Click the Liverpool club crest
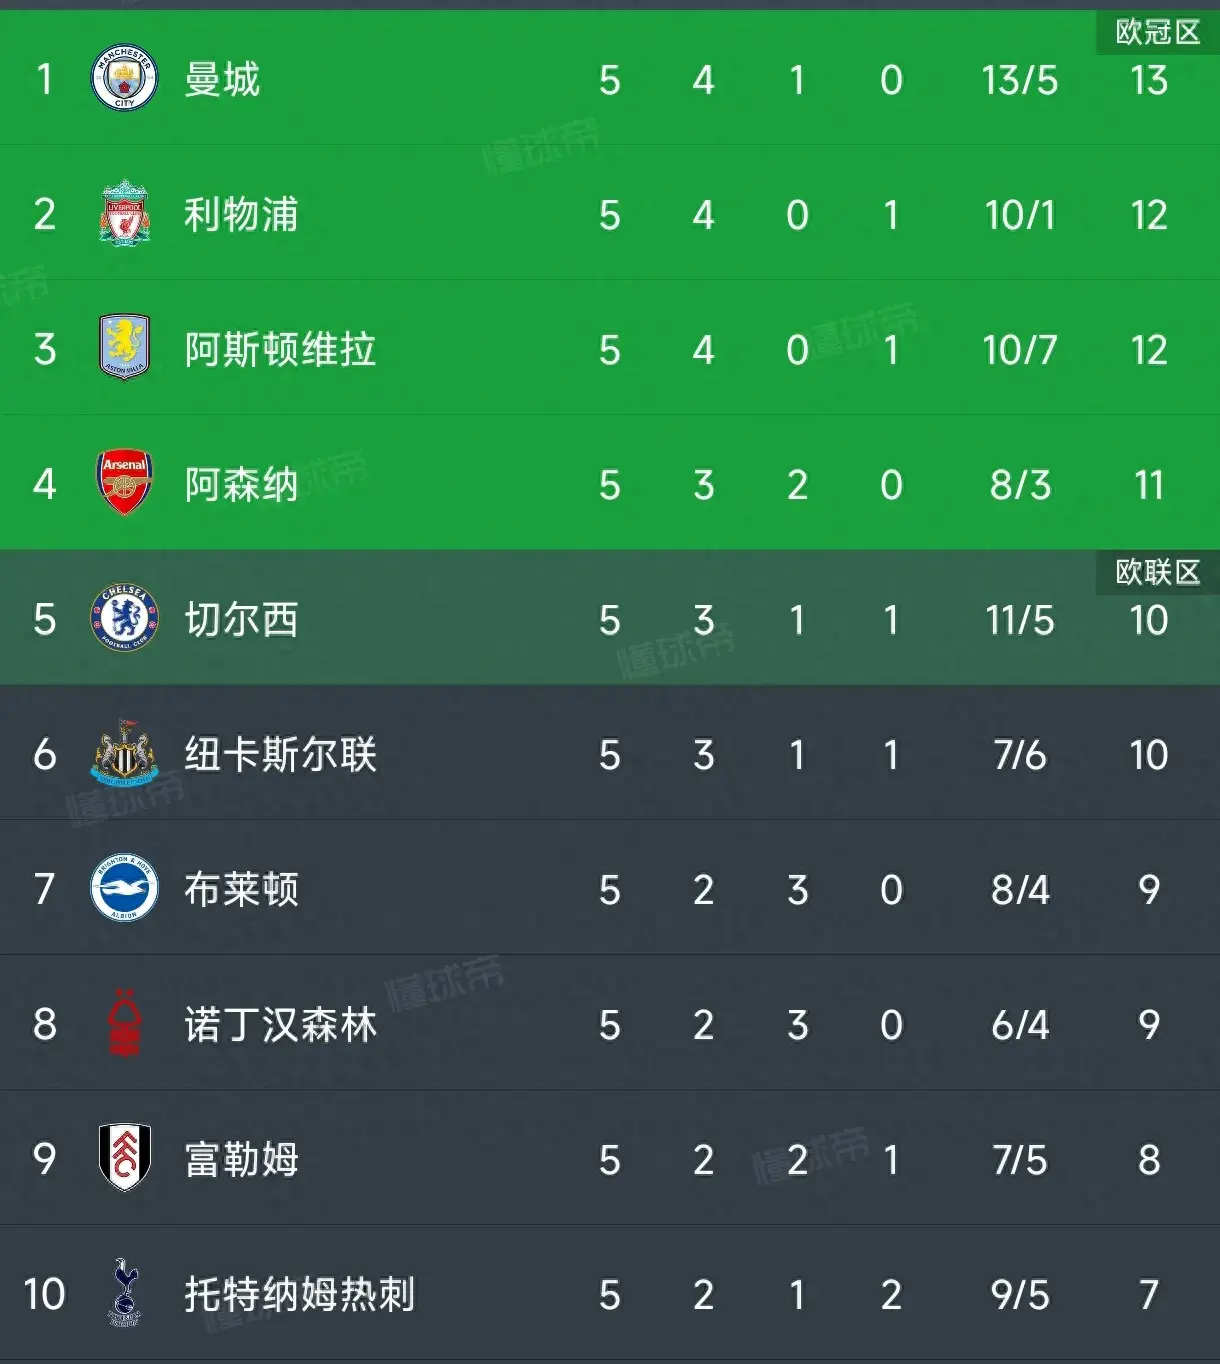This screenshot has width=1220, height=1364. click(124, 214)
